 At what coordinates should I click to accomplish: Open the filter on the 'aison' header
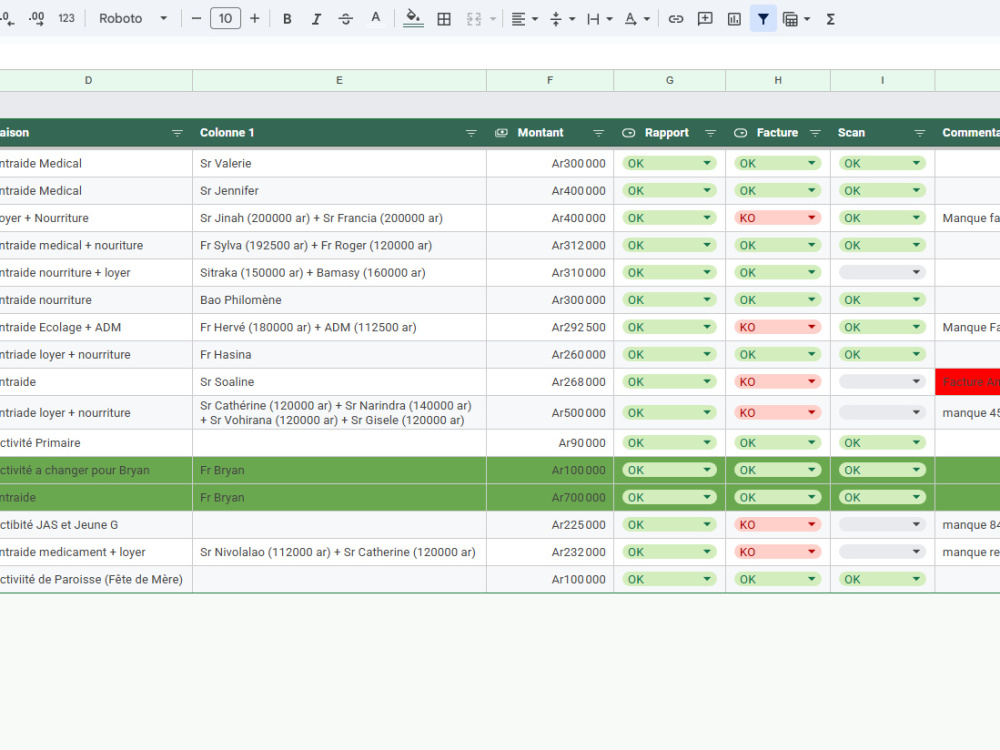(177, 133)
